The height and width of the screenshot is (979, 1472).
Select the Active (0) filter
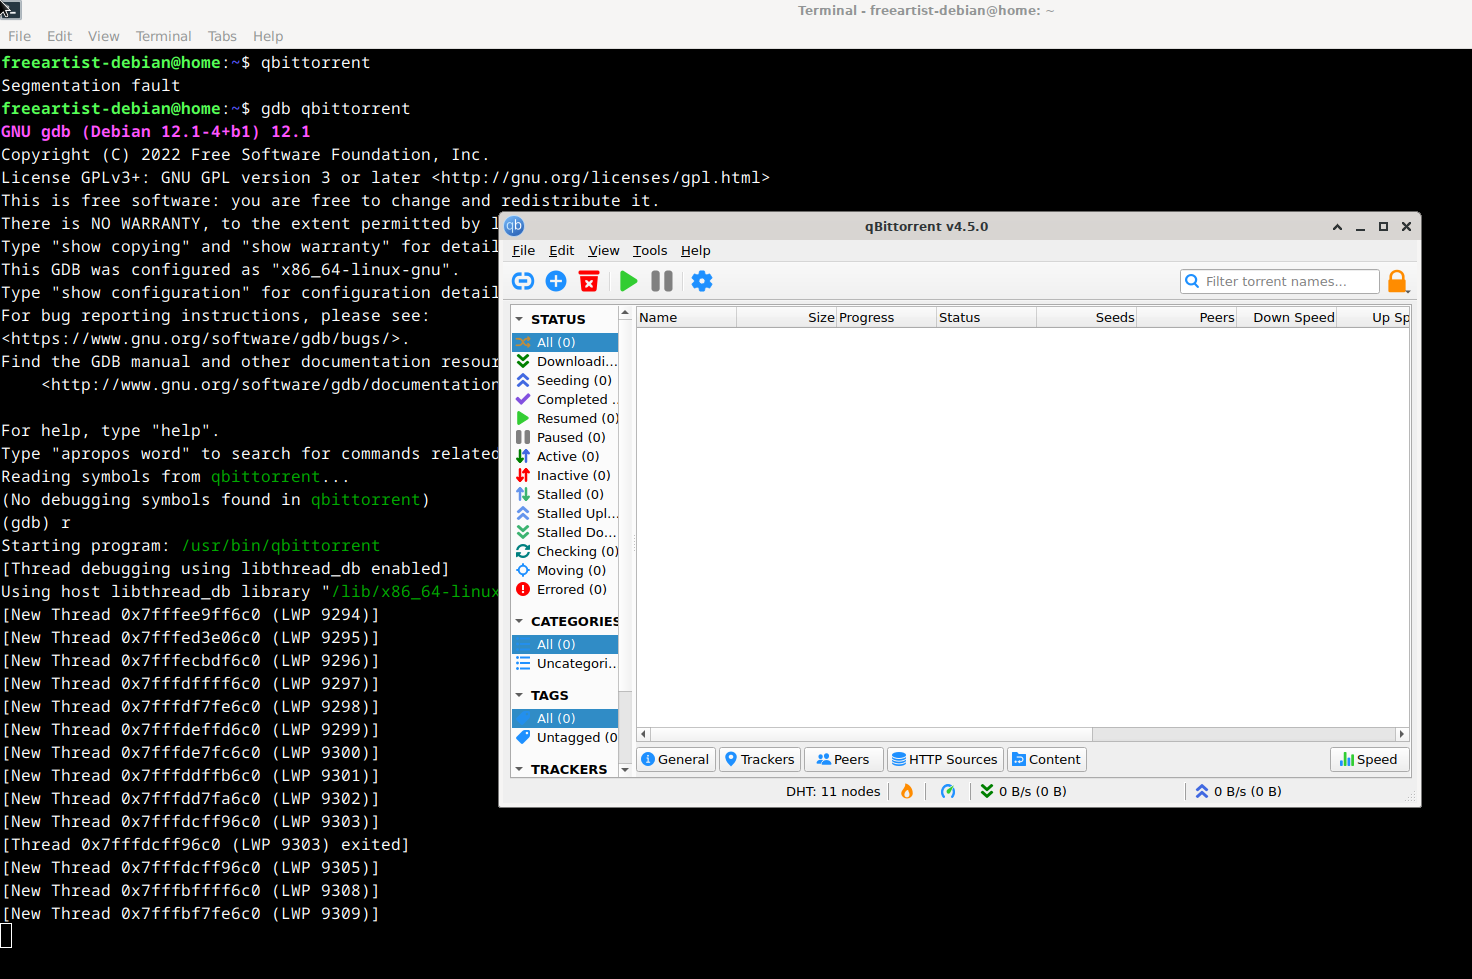click(565, 456)
